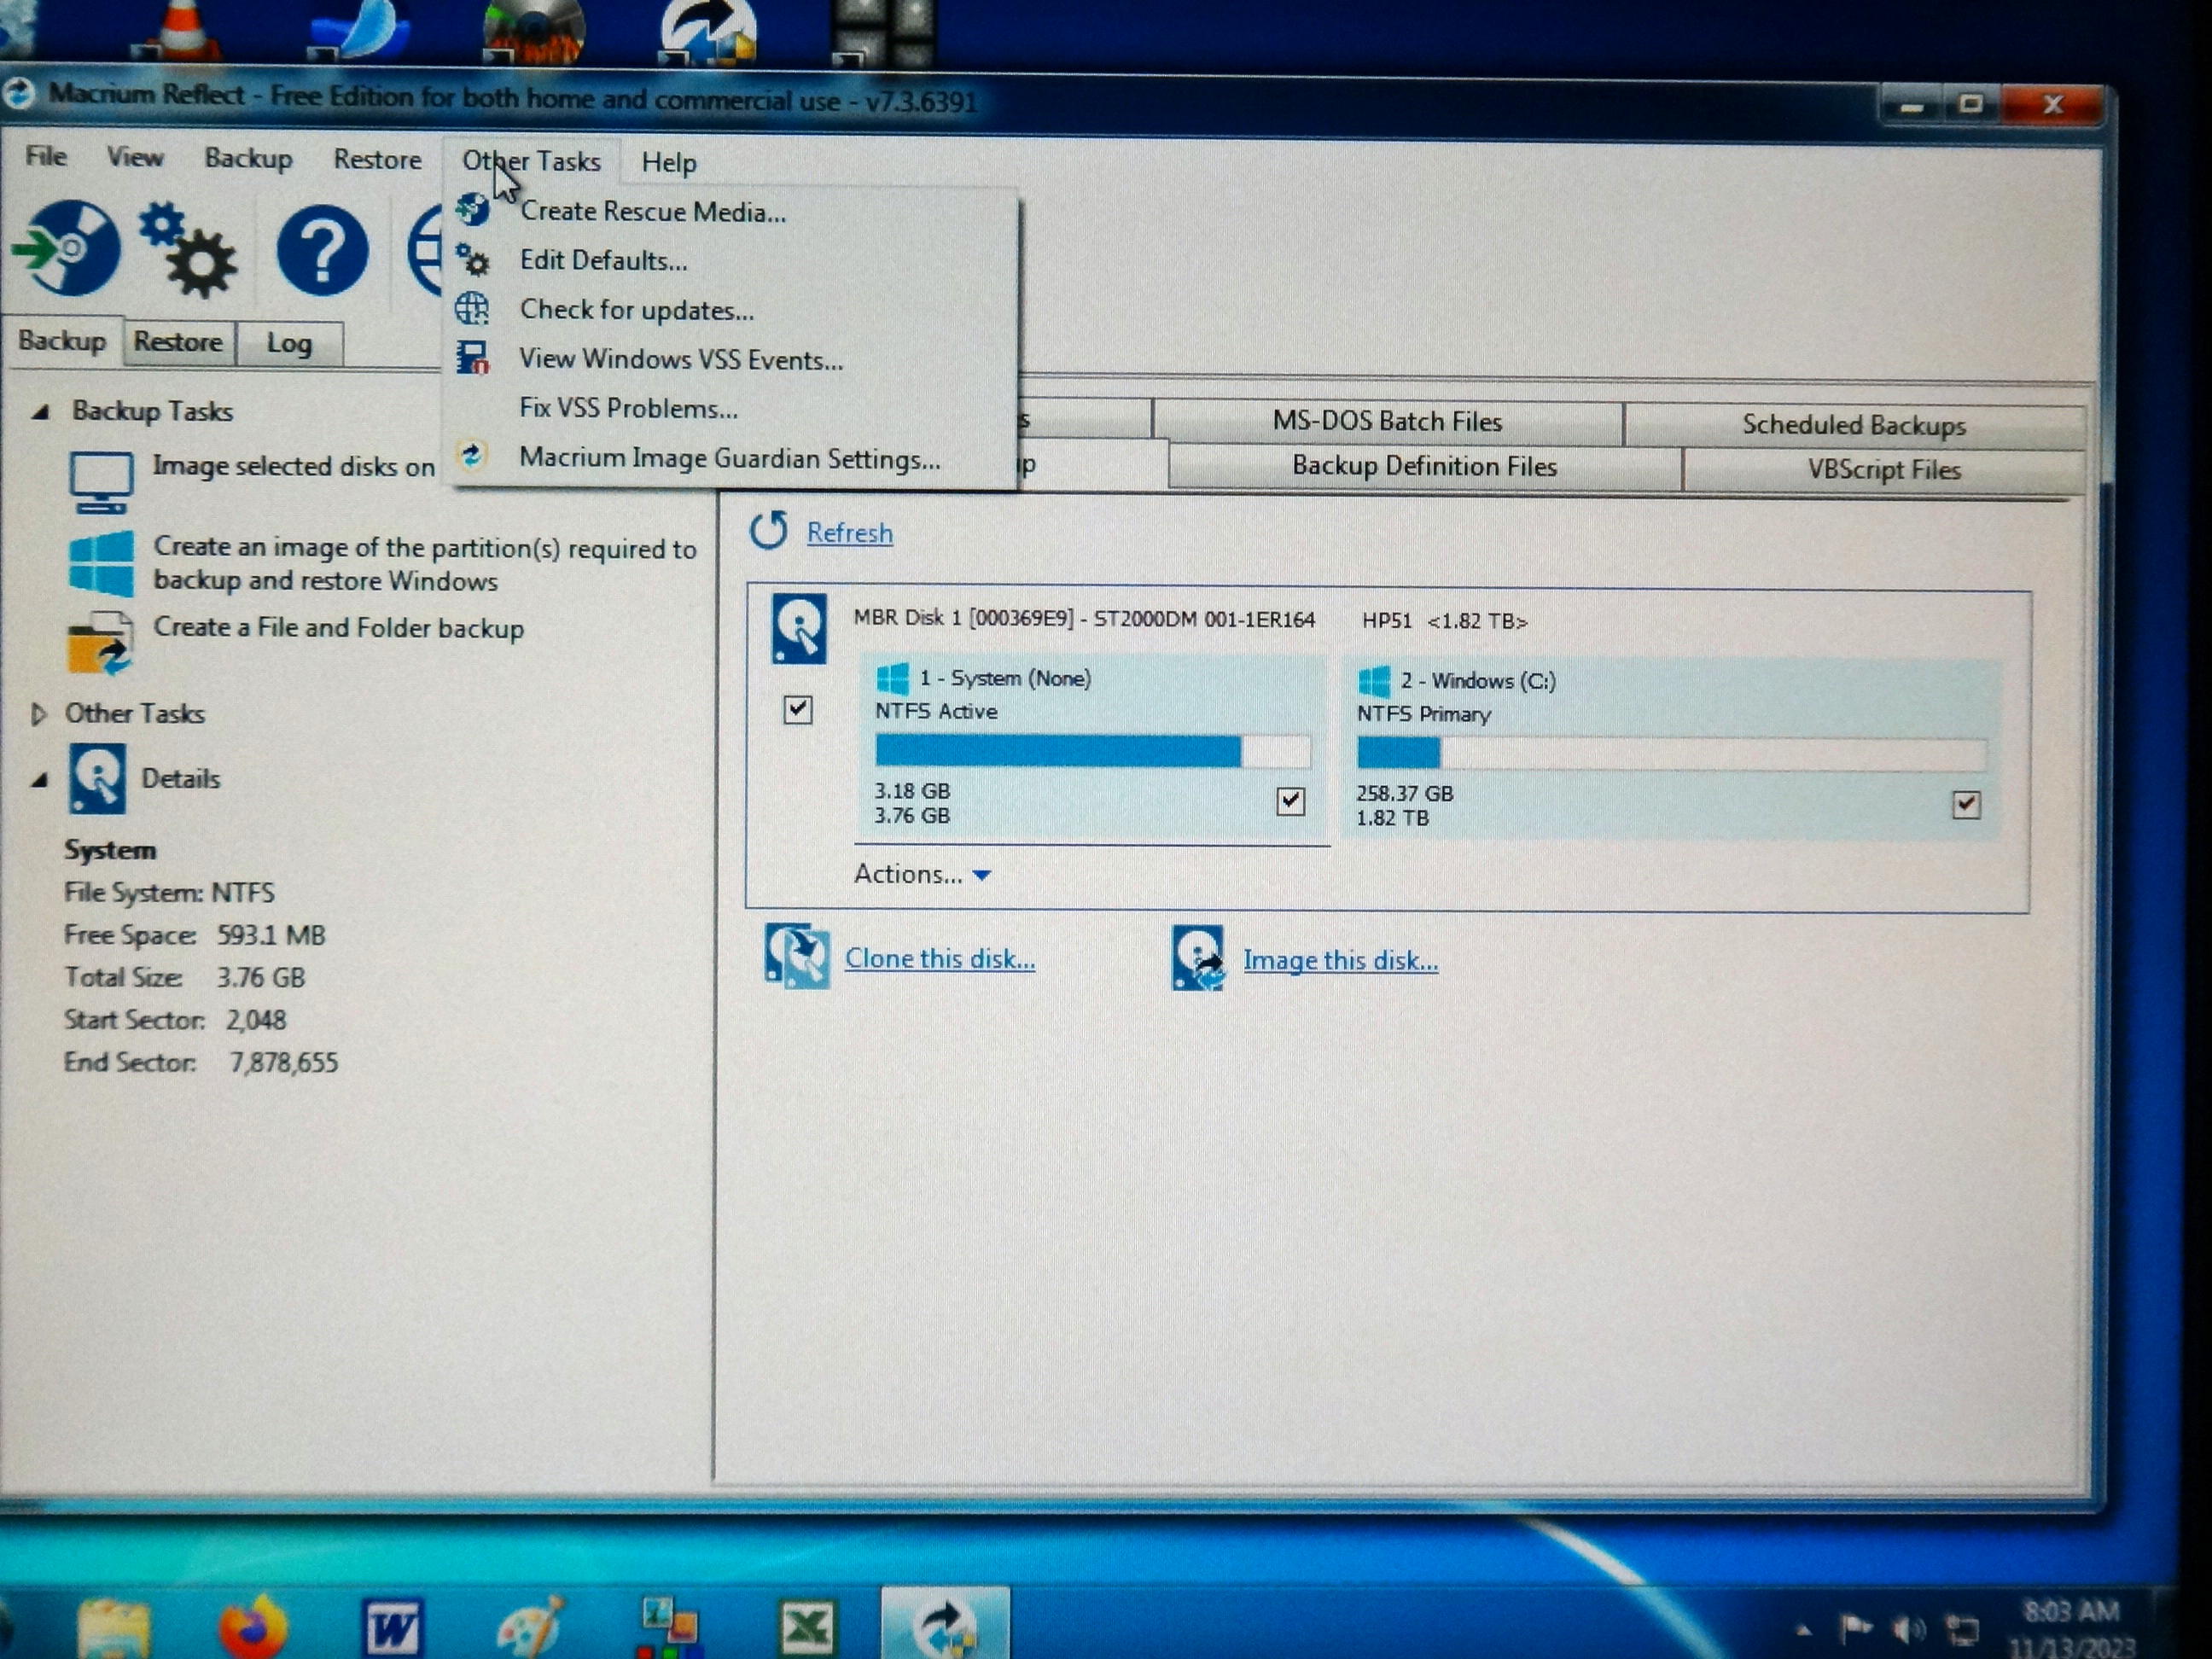Open the Help menu
The image size is (2212, 1659).
[x=668, y=162]
